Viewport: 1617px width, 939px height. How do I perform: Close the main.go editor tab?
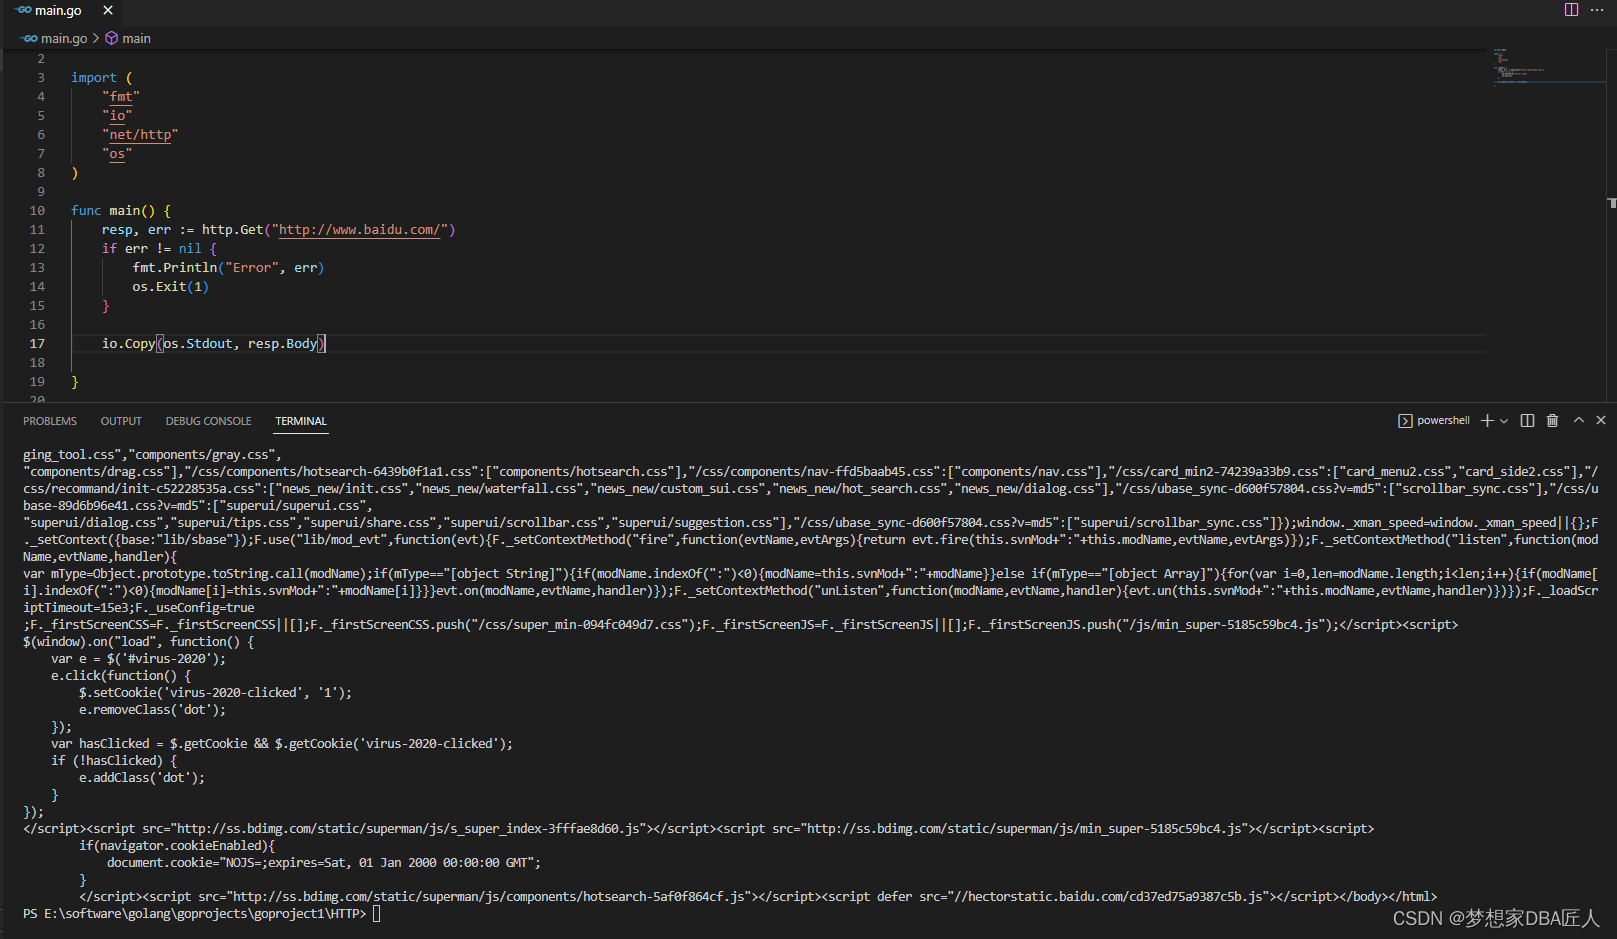click(108, 10)
